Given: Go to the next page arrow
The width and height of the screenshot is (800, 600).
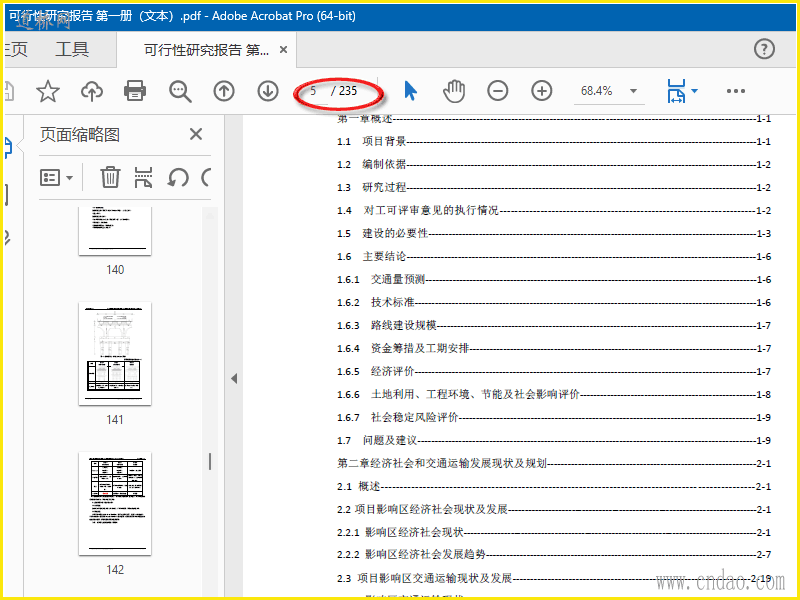Looking at the screenshot, I should [268, 91].
